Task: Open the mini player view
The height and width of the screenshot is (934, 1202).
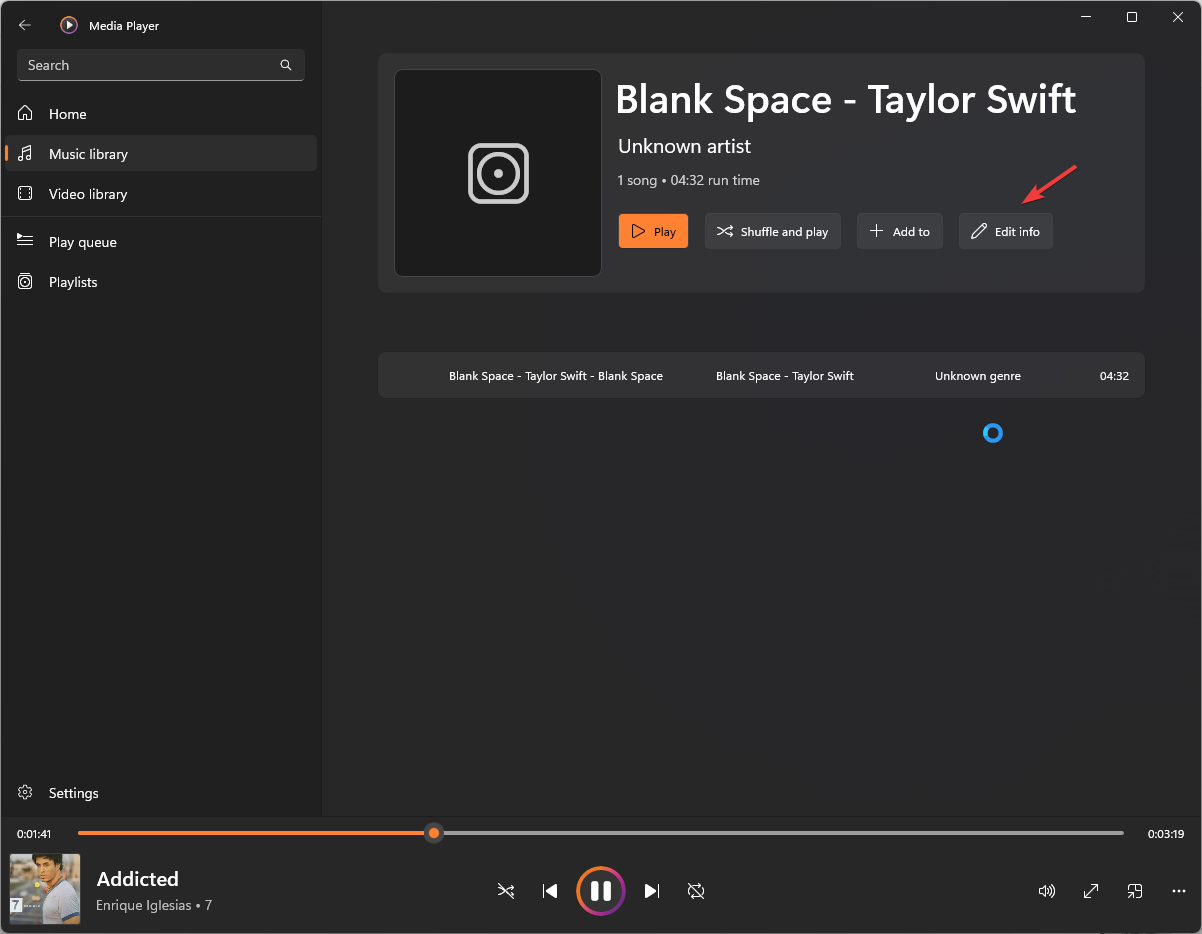Action: click(x=1135, y=891)
